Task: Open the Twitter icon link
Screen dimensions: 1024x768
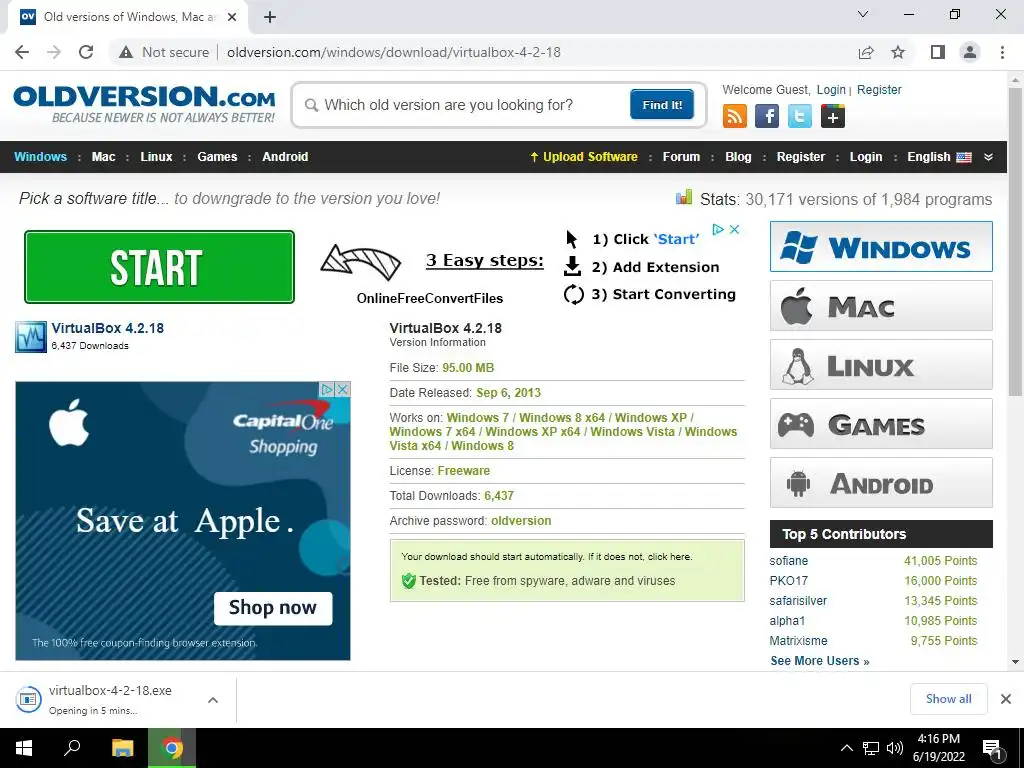Action: click(x=799, y=117)
